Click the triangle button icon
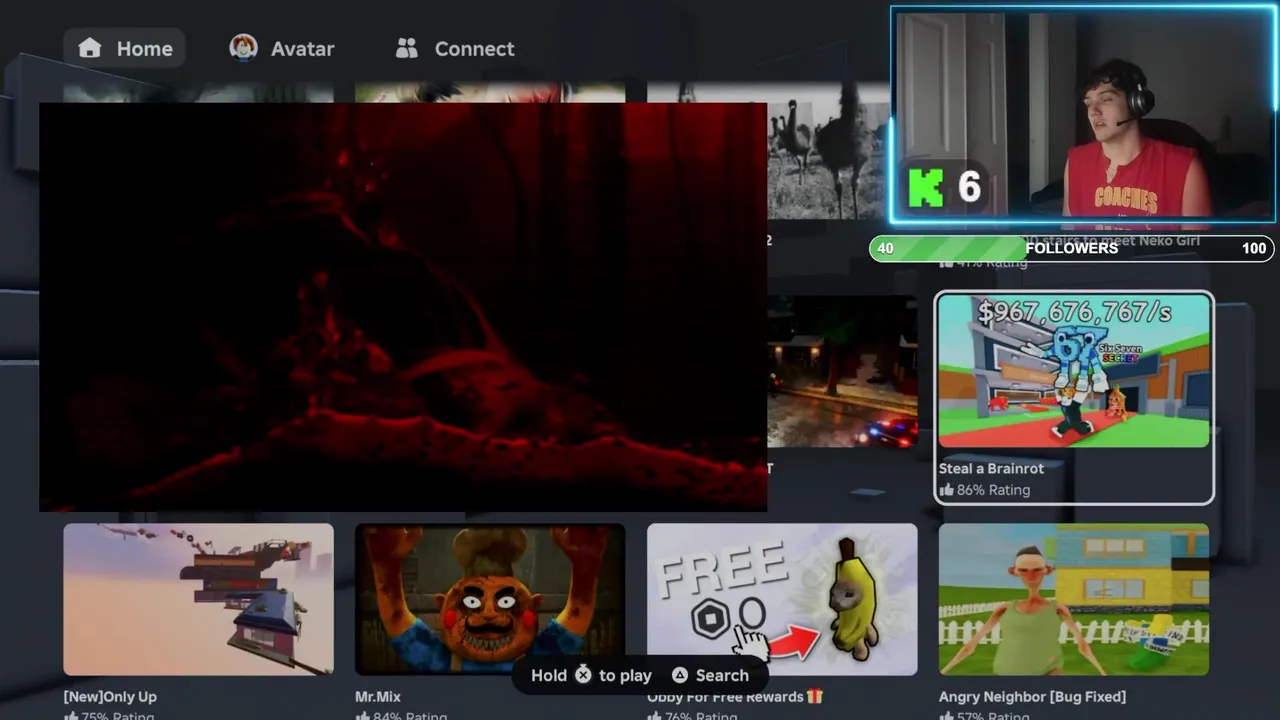 [x=680, y=675]
